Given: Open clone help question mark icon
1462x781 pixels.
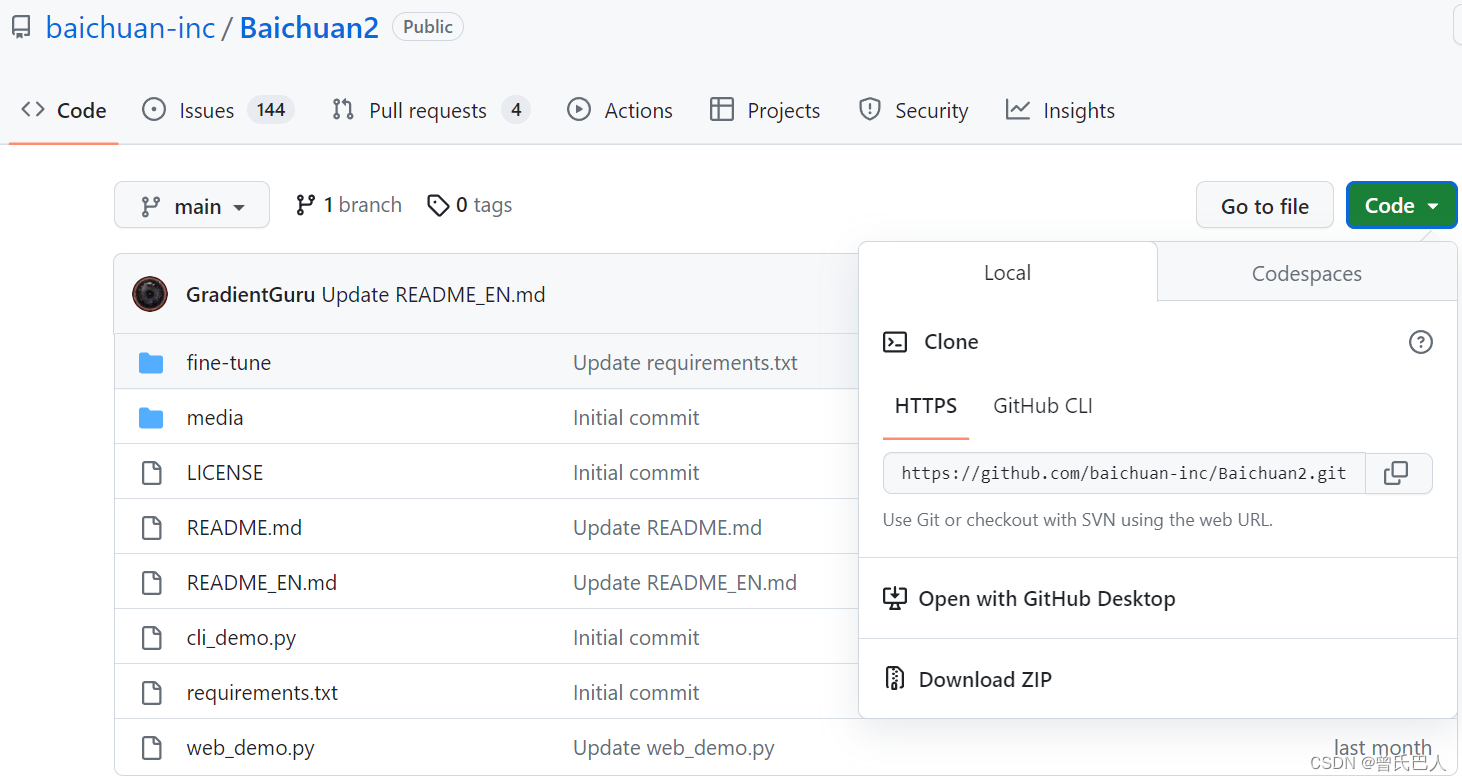Looking at the screenshot, I should pyautogui.click(x=1420, y=342).
